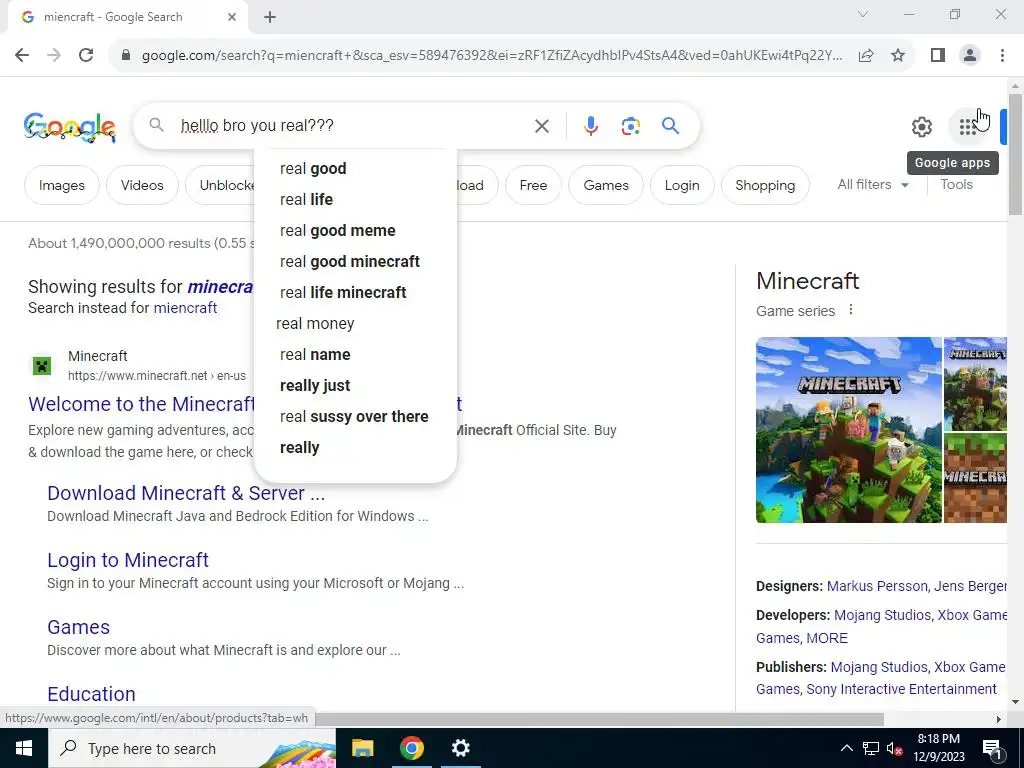Show hidden system tray icons
This screenshot has width=1024, height=768.
[846, 748]
